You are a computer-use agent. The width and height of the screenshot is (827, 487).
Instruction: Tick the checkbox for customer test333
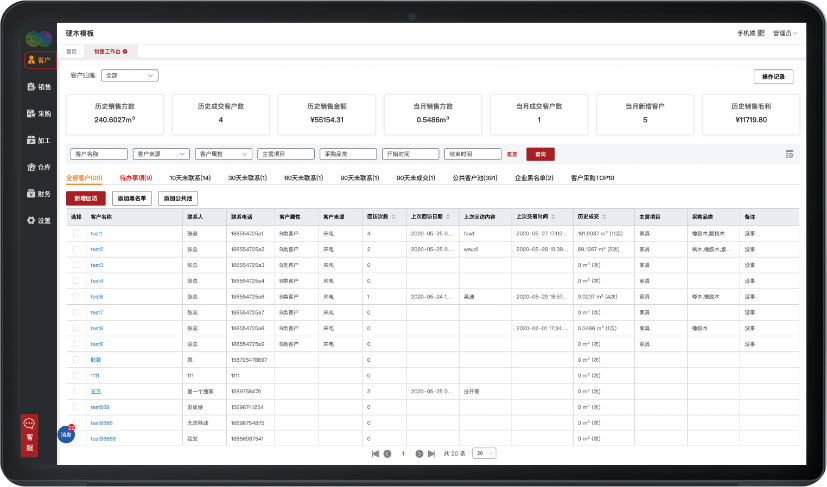[76, 407]
